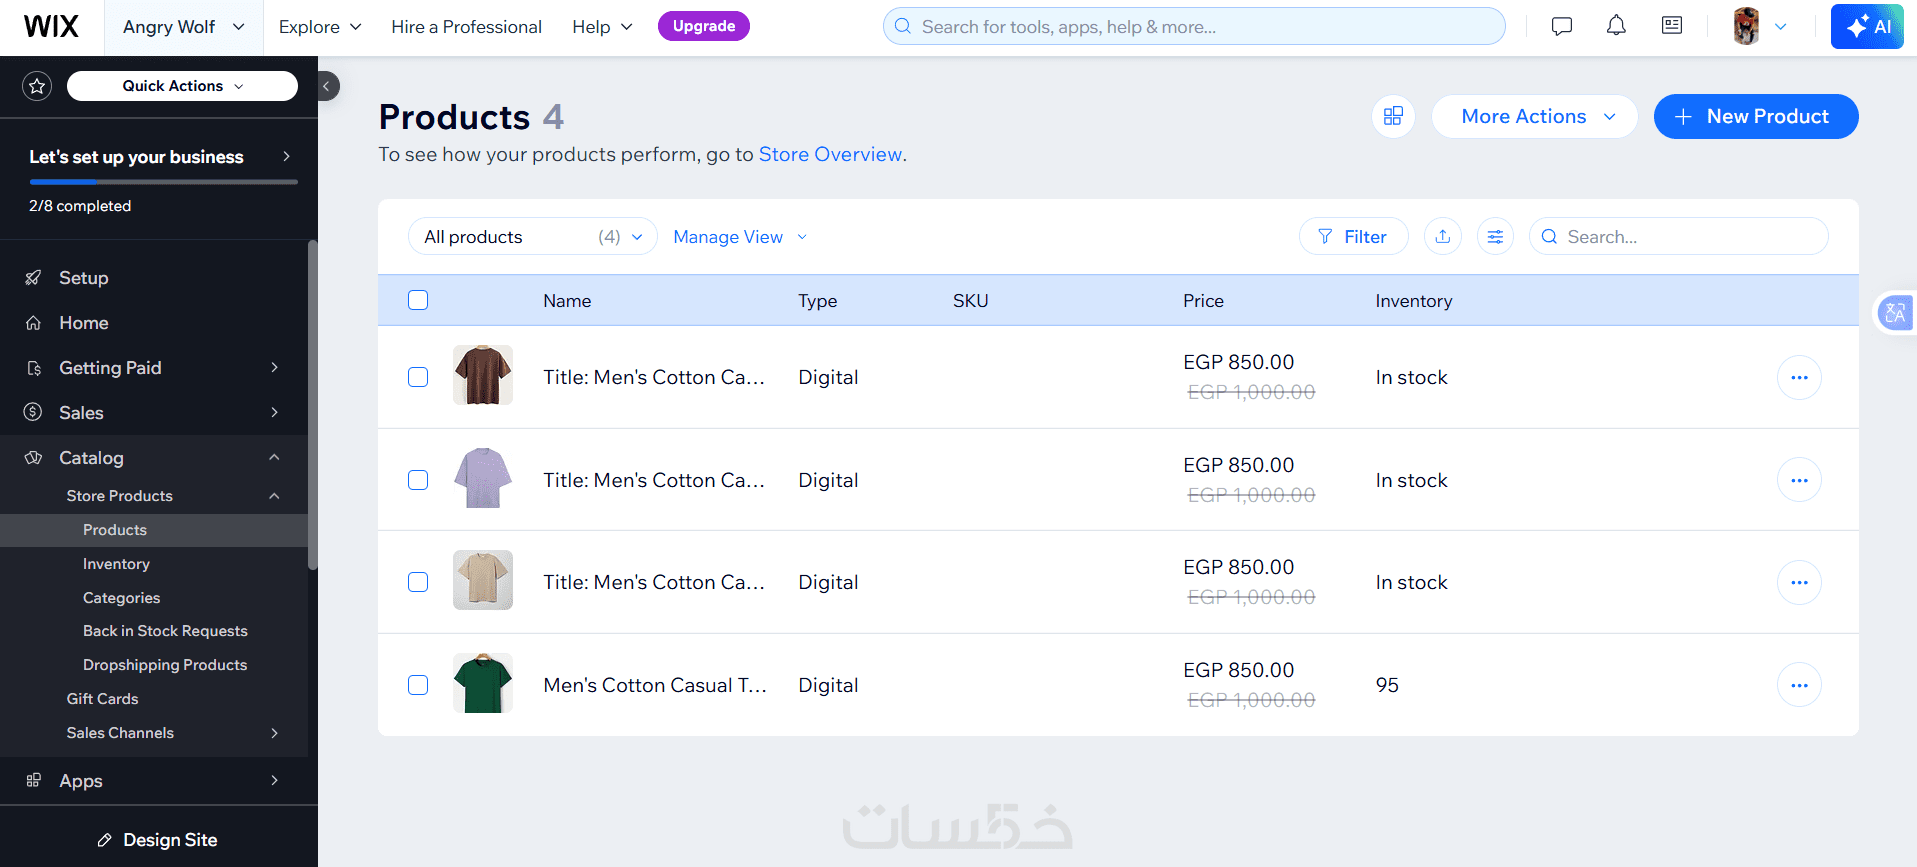Go to Inventory in the sidebar
1917x867 pixels.
[x=116, y=564]
